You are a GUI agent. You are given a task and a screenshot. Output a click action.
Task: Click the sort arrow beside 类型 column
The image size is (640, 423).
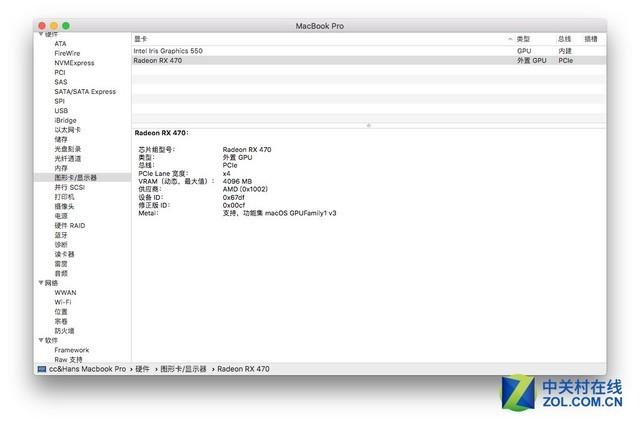pos(510,39)
